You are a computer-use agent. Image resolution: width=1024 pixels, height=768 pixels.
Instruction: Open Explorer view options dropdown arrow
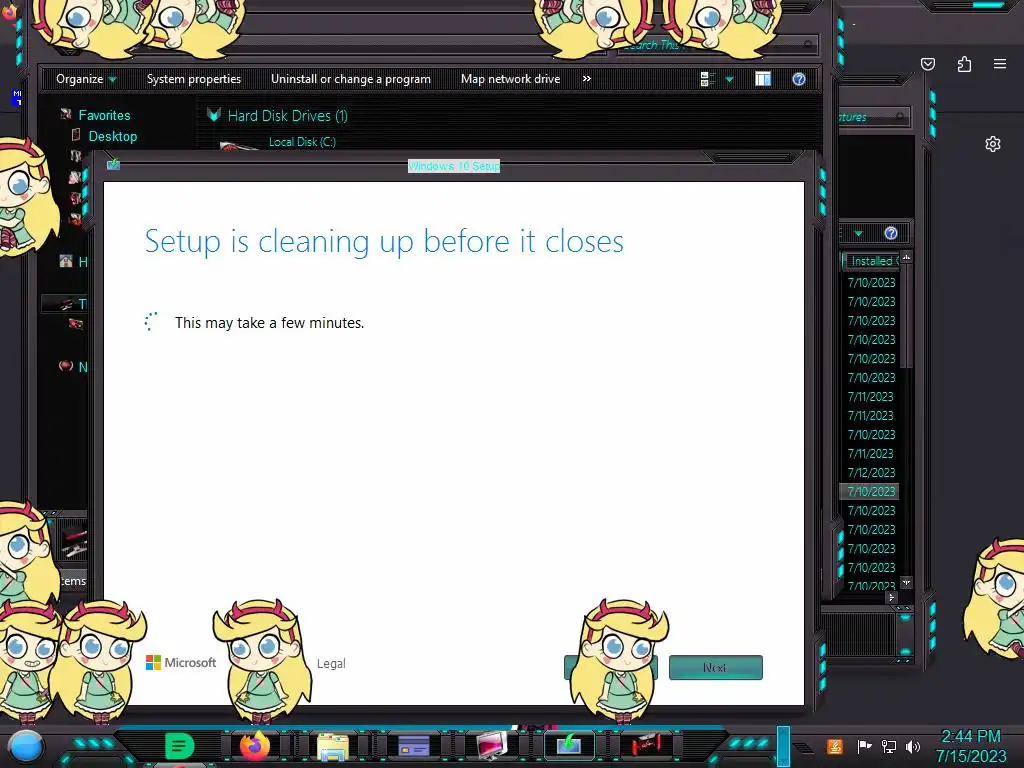tap(729, 79)
